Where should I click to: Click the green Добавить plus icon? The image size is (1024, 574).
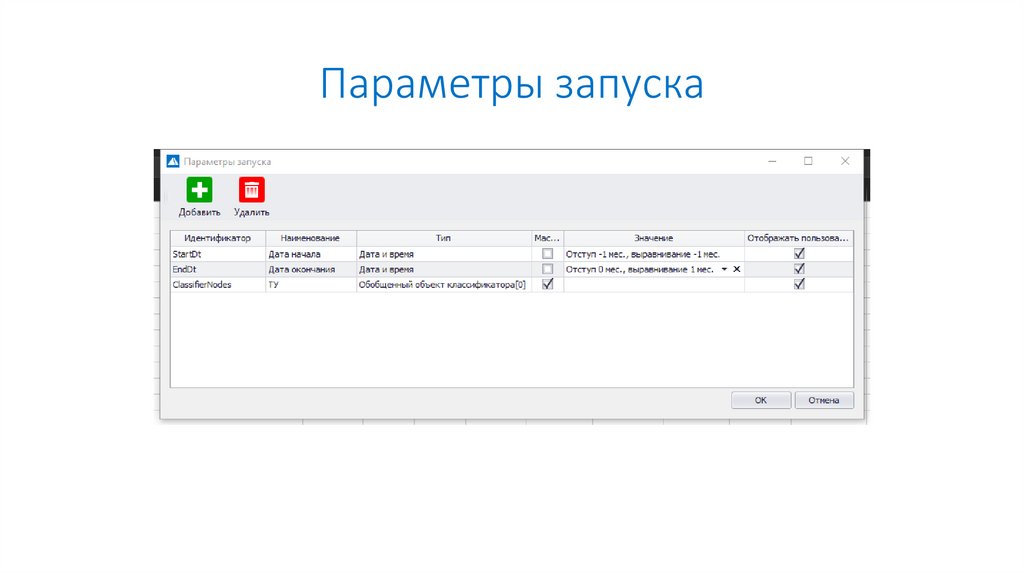click(199, 190)
